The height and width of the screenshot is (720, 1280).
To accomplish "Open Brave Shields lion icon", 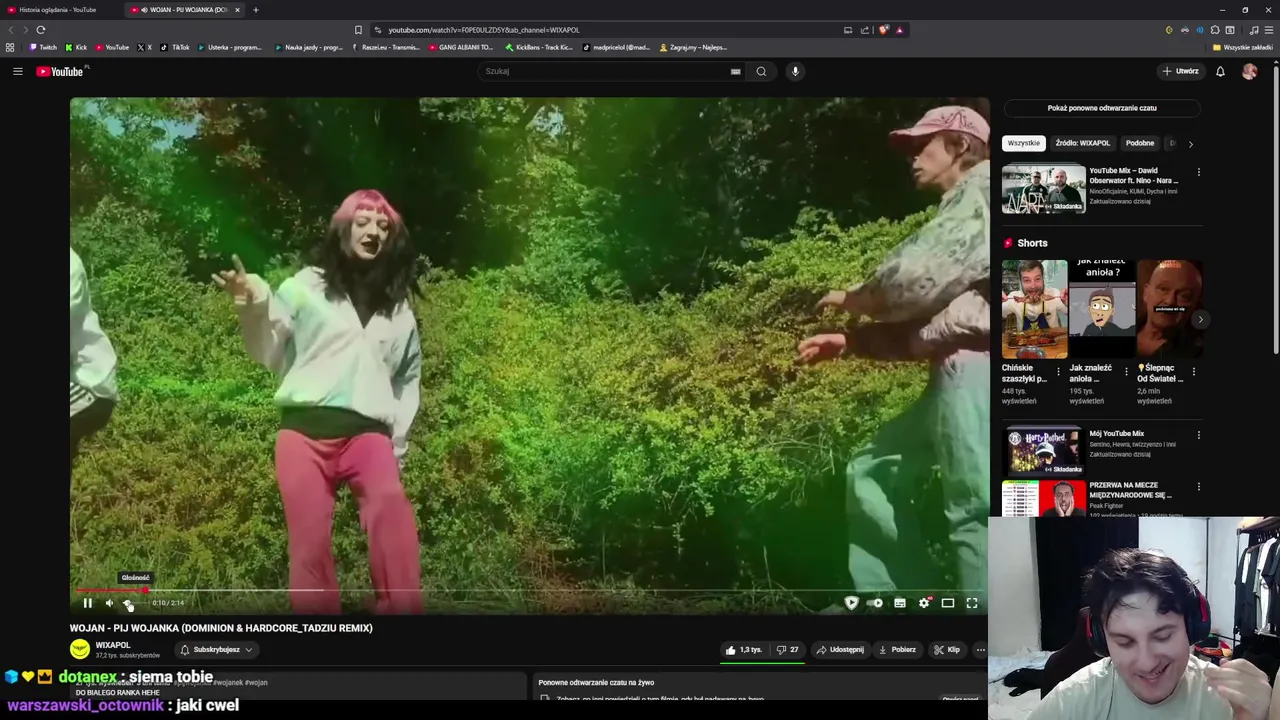I will pos(884,30).
